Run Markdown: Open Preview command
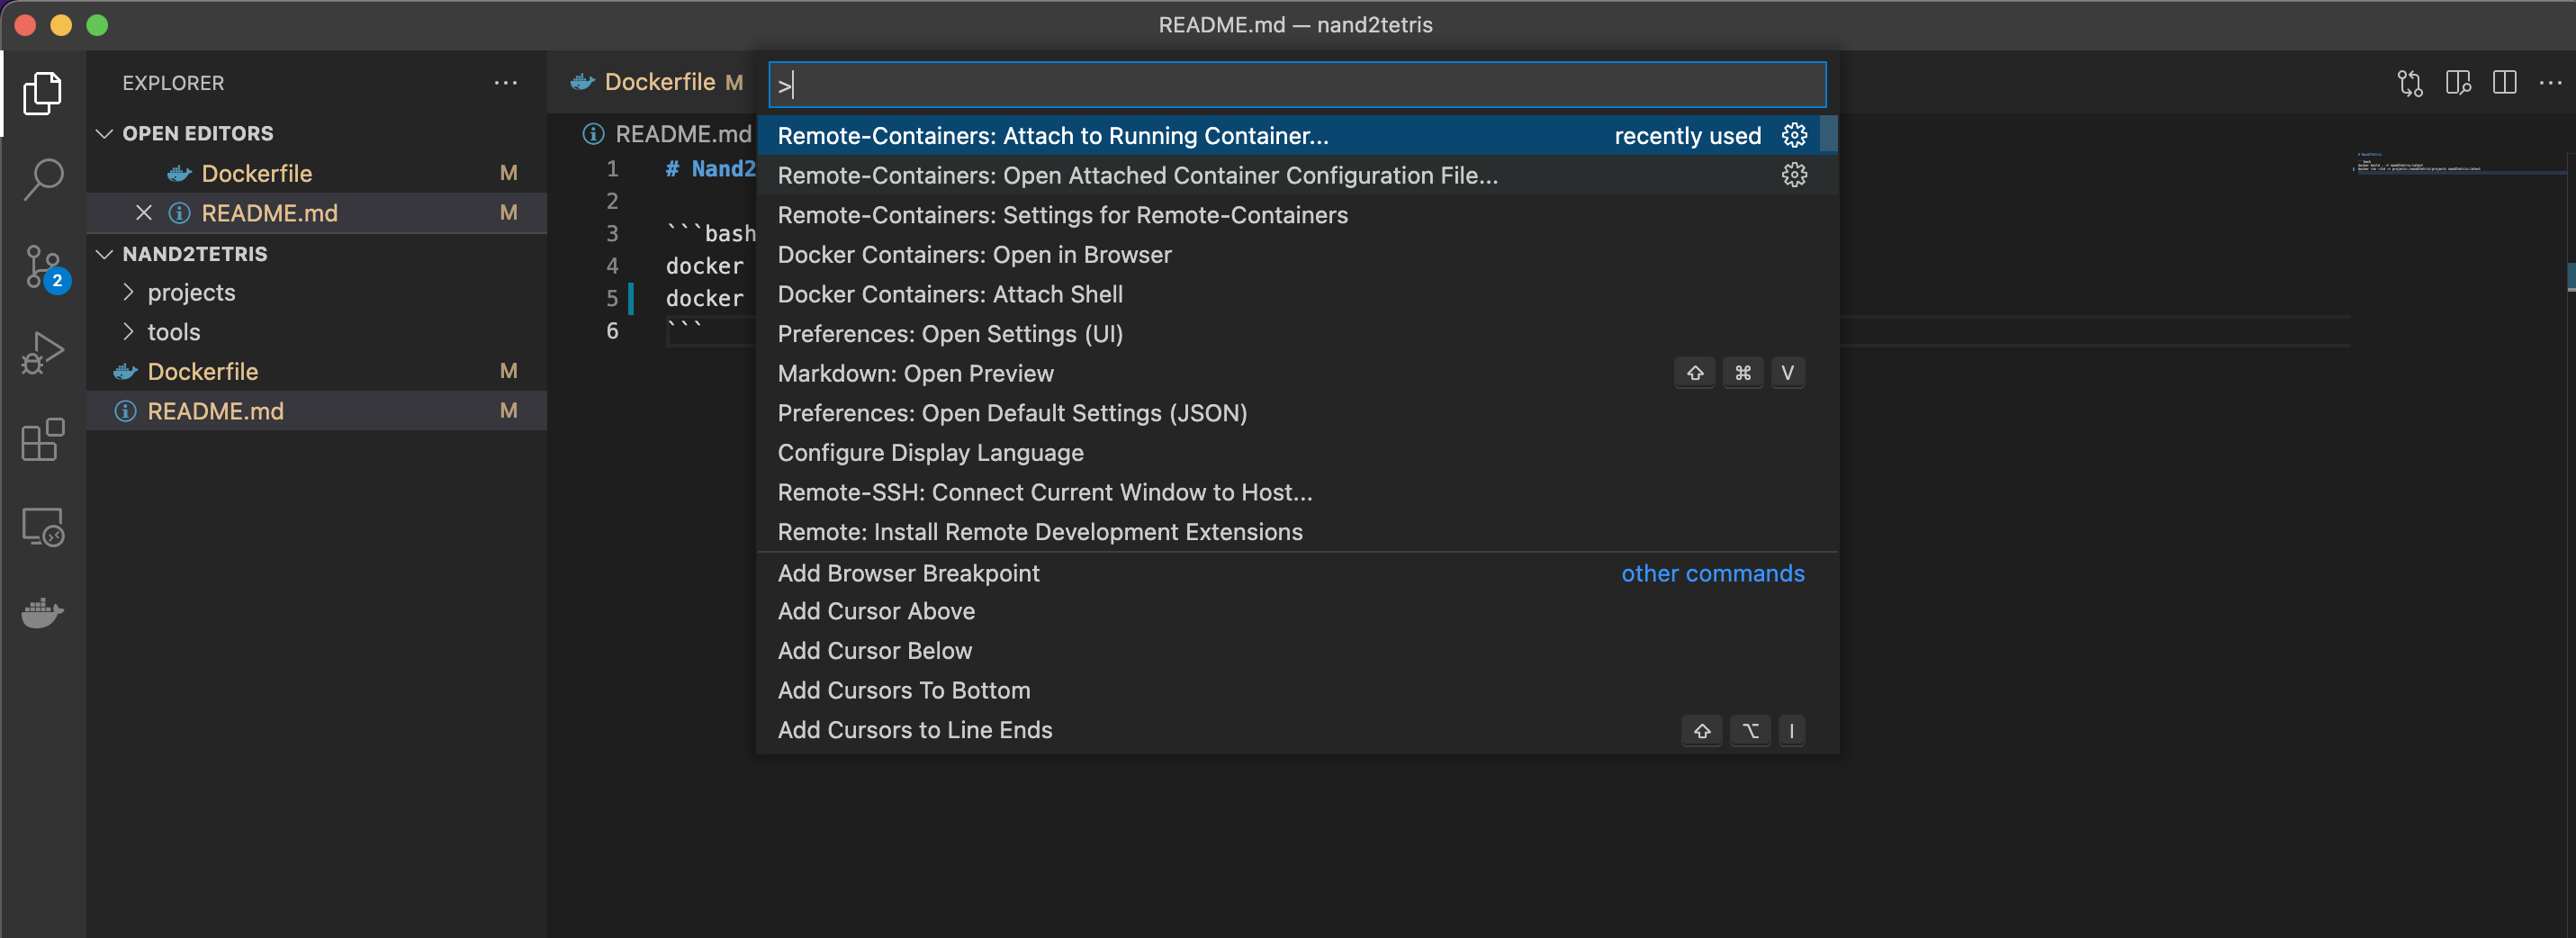This screenshot has width=2576, height=938. click(x=915, y=373)
